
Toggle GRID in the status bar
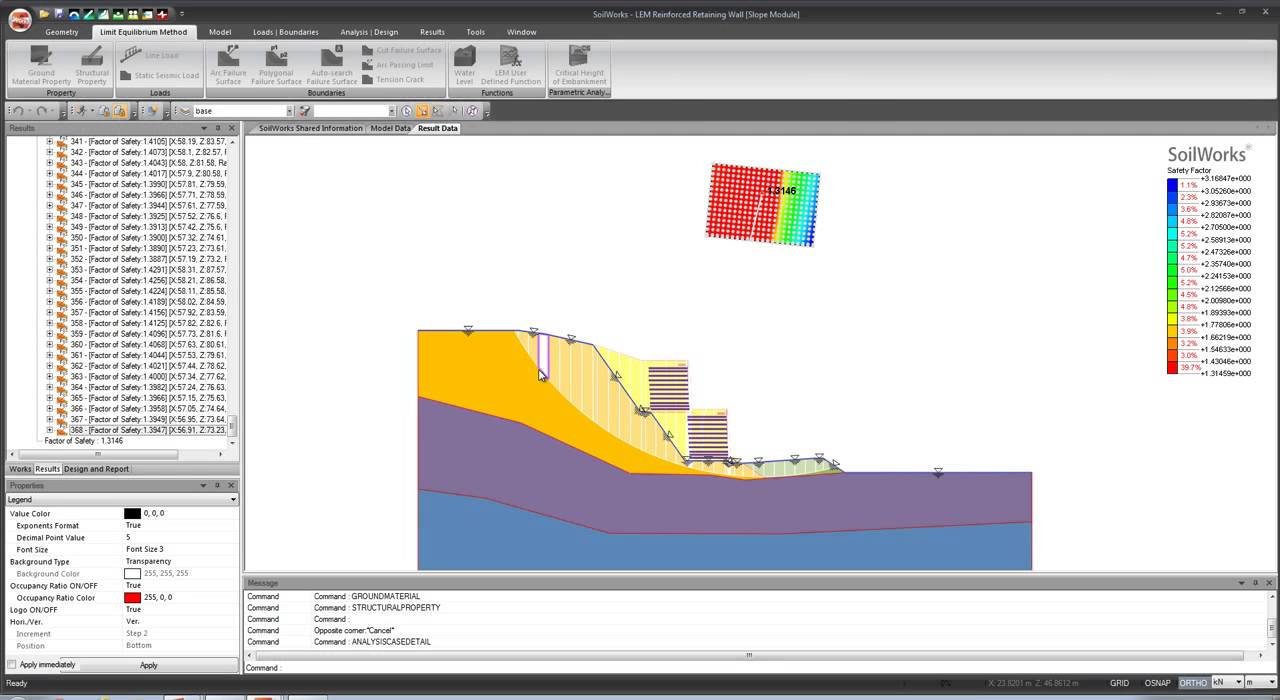click(1119, 683)
